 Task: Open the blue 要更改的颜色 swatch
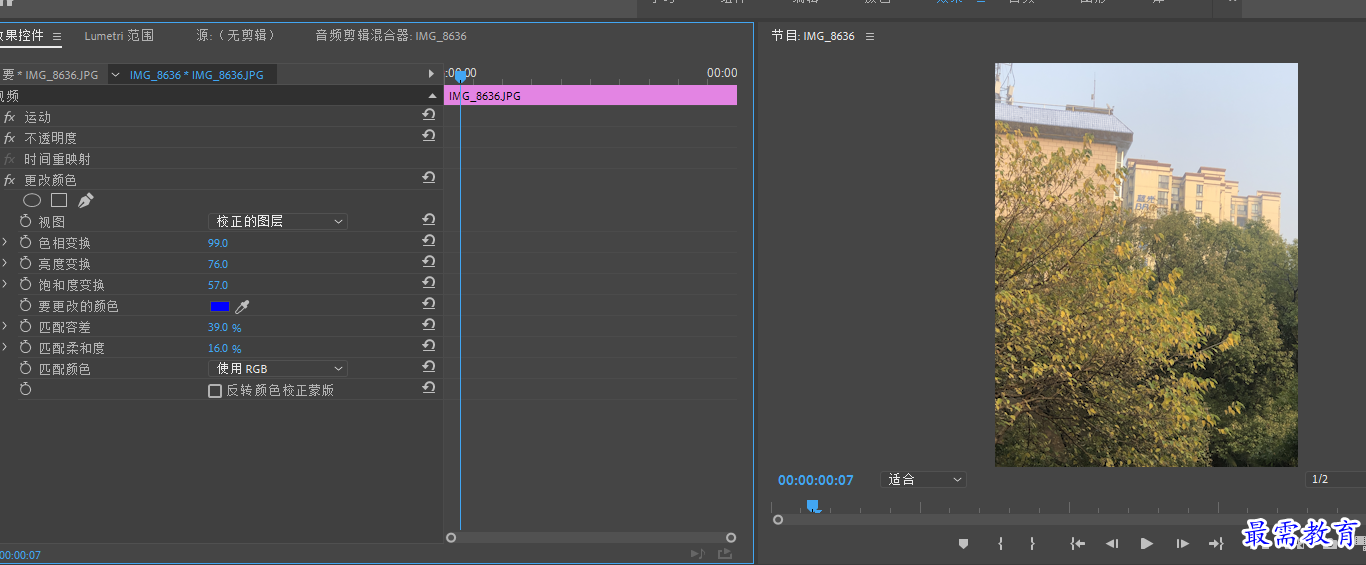[x=220, y=306]
